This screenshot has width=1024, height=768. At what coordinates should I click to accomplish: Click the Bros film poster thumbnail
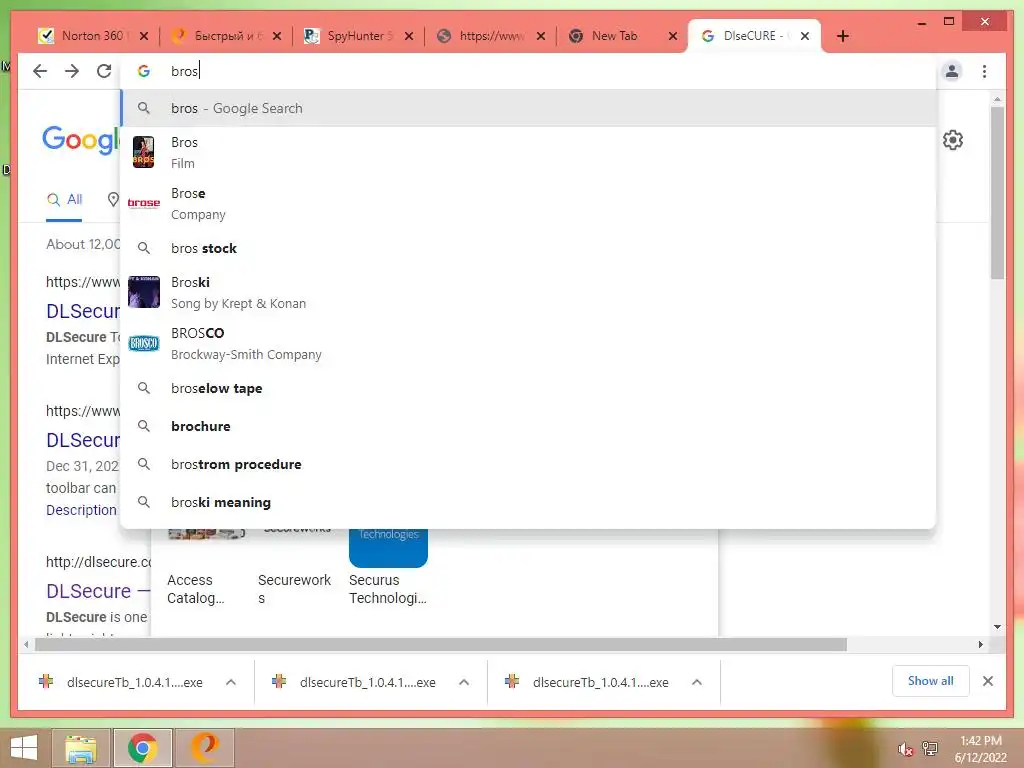(144, 152)
